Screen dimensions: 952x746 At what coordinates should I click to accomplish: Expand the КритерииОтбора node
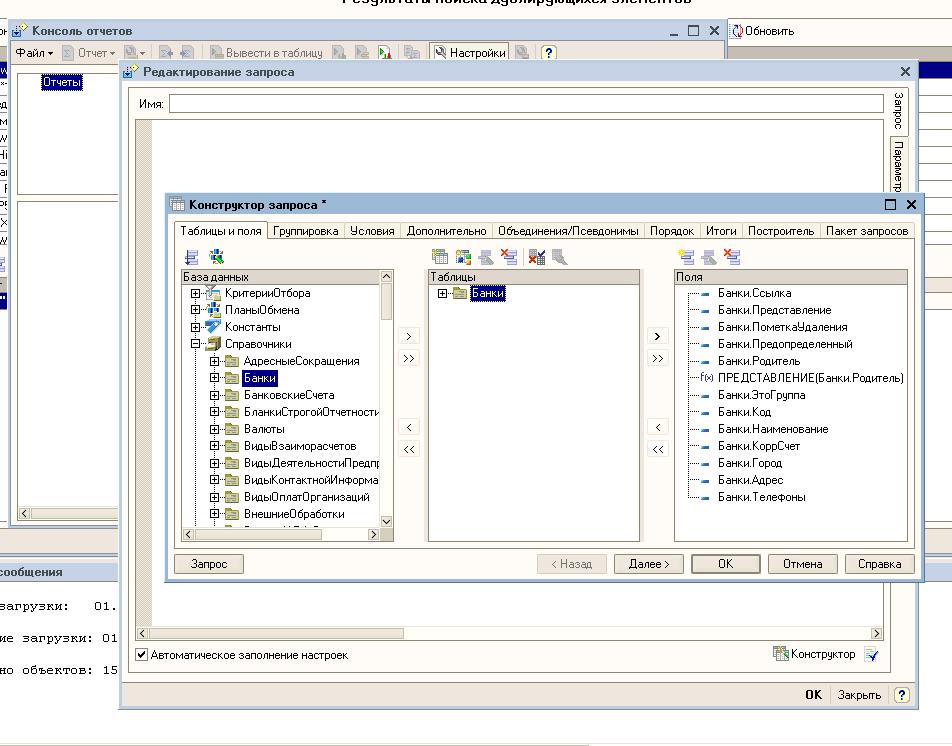point(195,293)
